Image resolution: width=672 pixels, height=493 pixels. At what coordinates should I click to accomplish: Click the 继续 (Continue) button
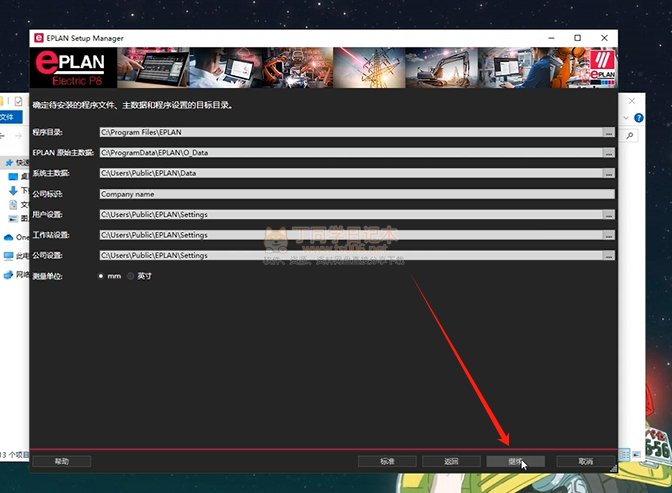coord(516,462)
